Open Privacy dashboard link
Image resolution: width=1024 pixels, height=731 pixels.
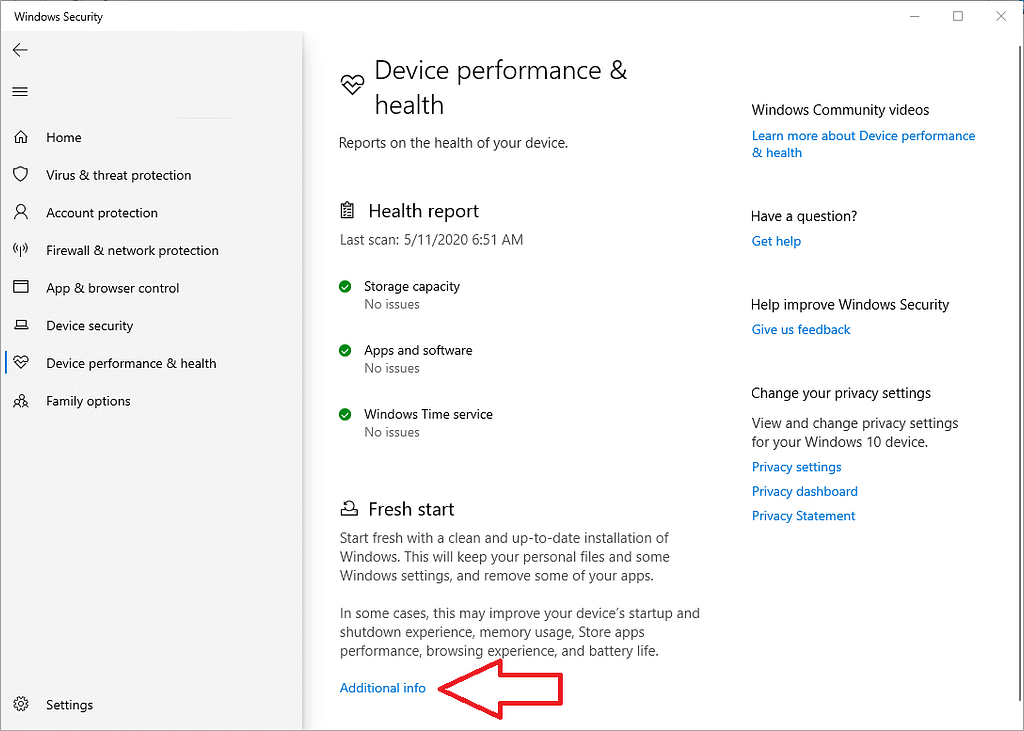(805, 491)
